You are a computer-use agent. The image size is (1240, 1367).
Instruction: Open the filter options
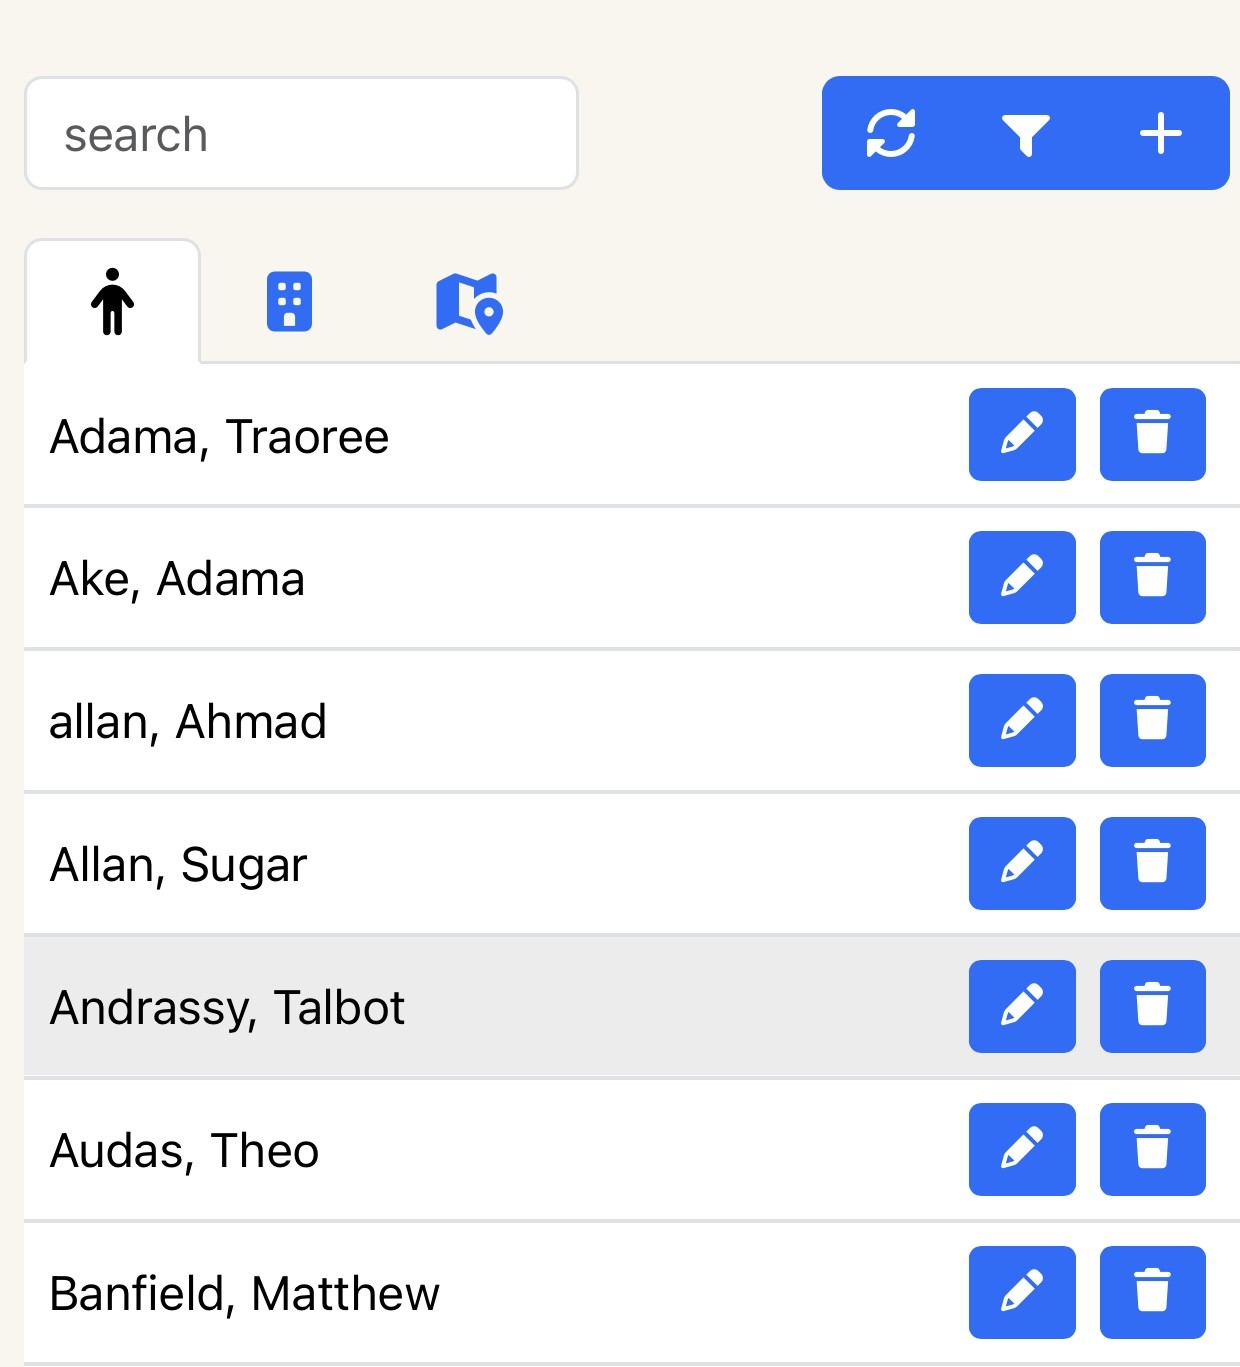[x=1025, y=133]
